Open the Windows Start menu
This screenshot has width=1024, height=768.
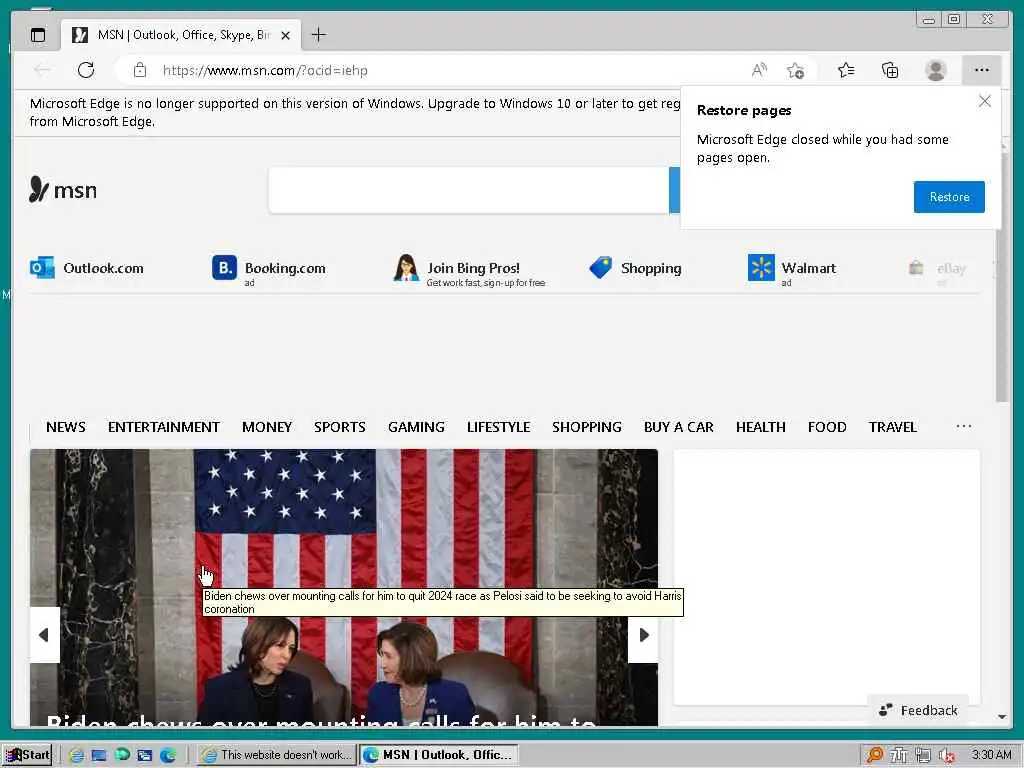pyautogui.click(x=27, y=755)
